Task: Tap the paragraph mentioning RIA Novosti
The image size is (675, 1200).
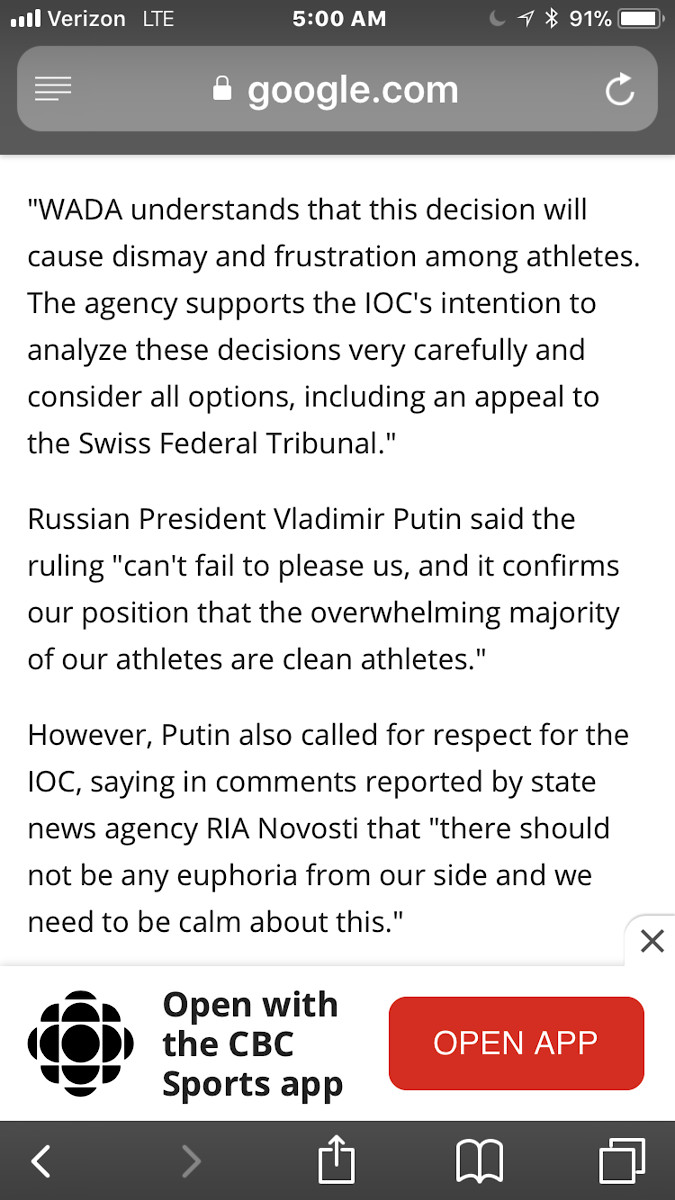Action: 328,828
